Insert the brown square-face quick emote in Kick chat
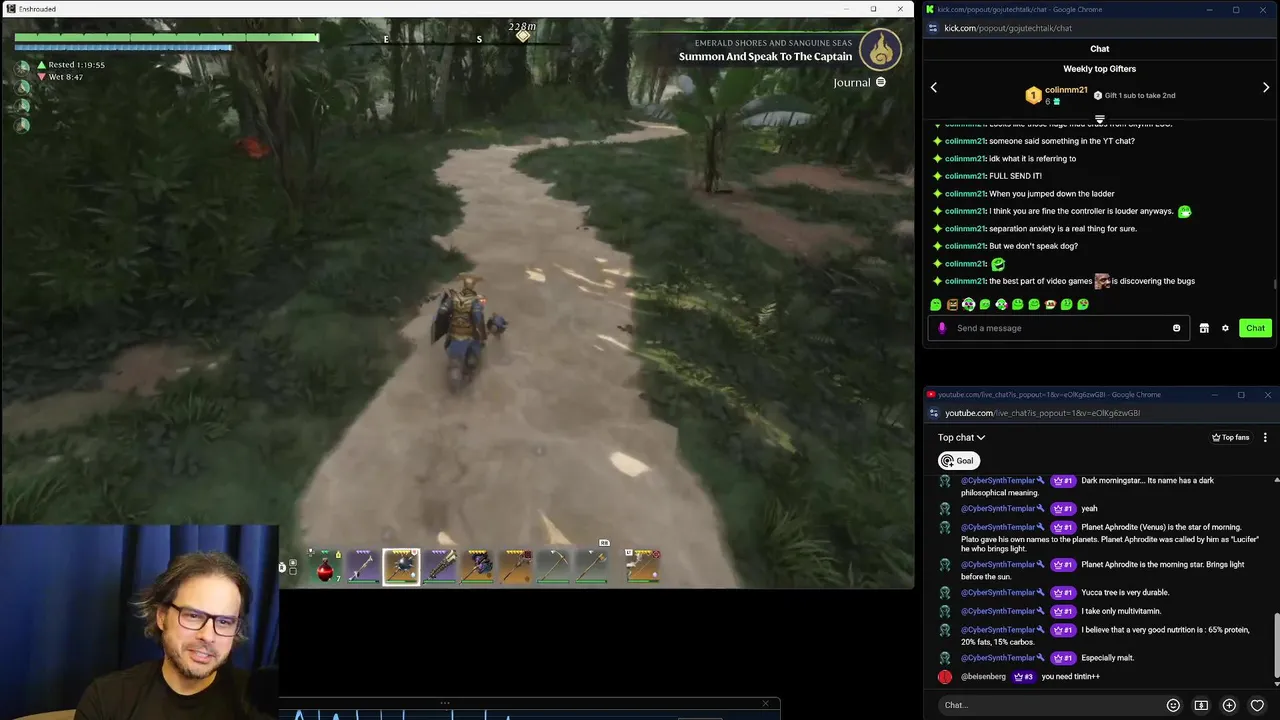 click(x=952, y=304)
